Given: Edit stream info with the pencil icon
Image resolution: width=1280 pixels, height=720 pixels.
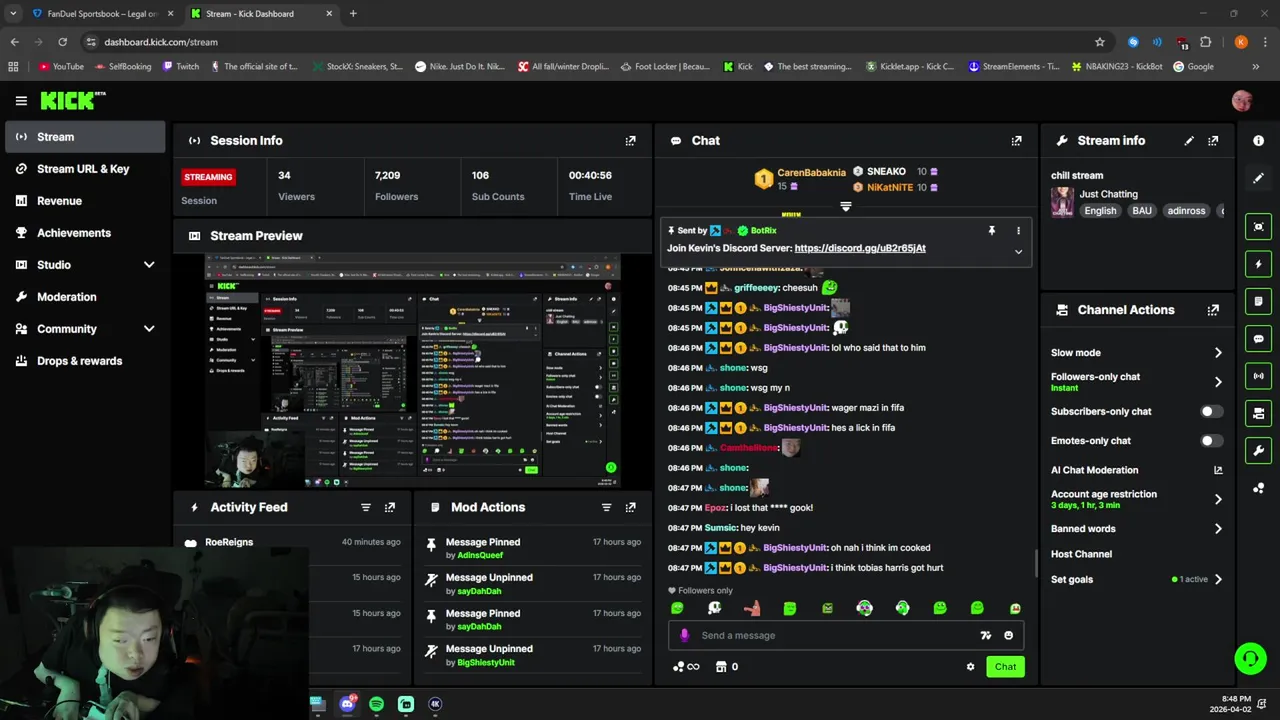Looking at the screenshot, I should 1189,141.
